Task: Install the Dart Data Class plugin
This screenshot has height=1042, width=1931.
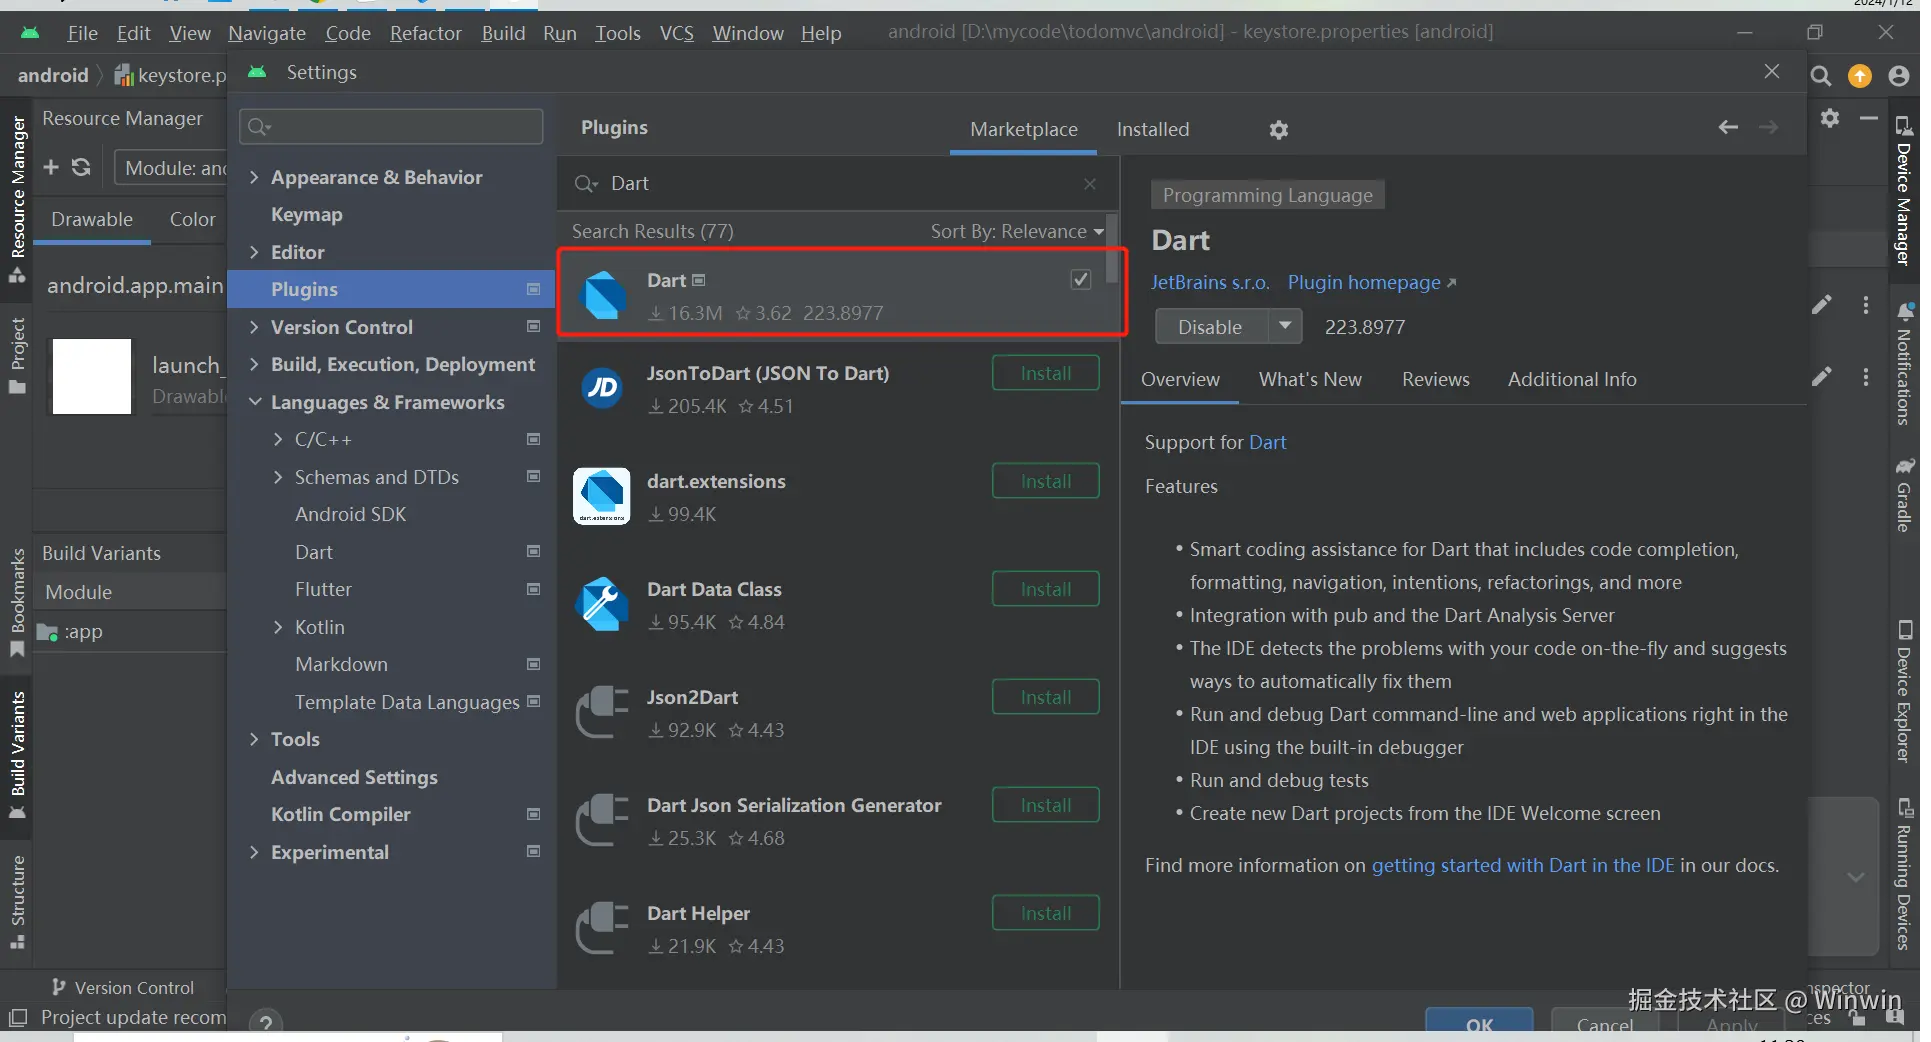Action: pyautogui.click(x=1046, y=590)
